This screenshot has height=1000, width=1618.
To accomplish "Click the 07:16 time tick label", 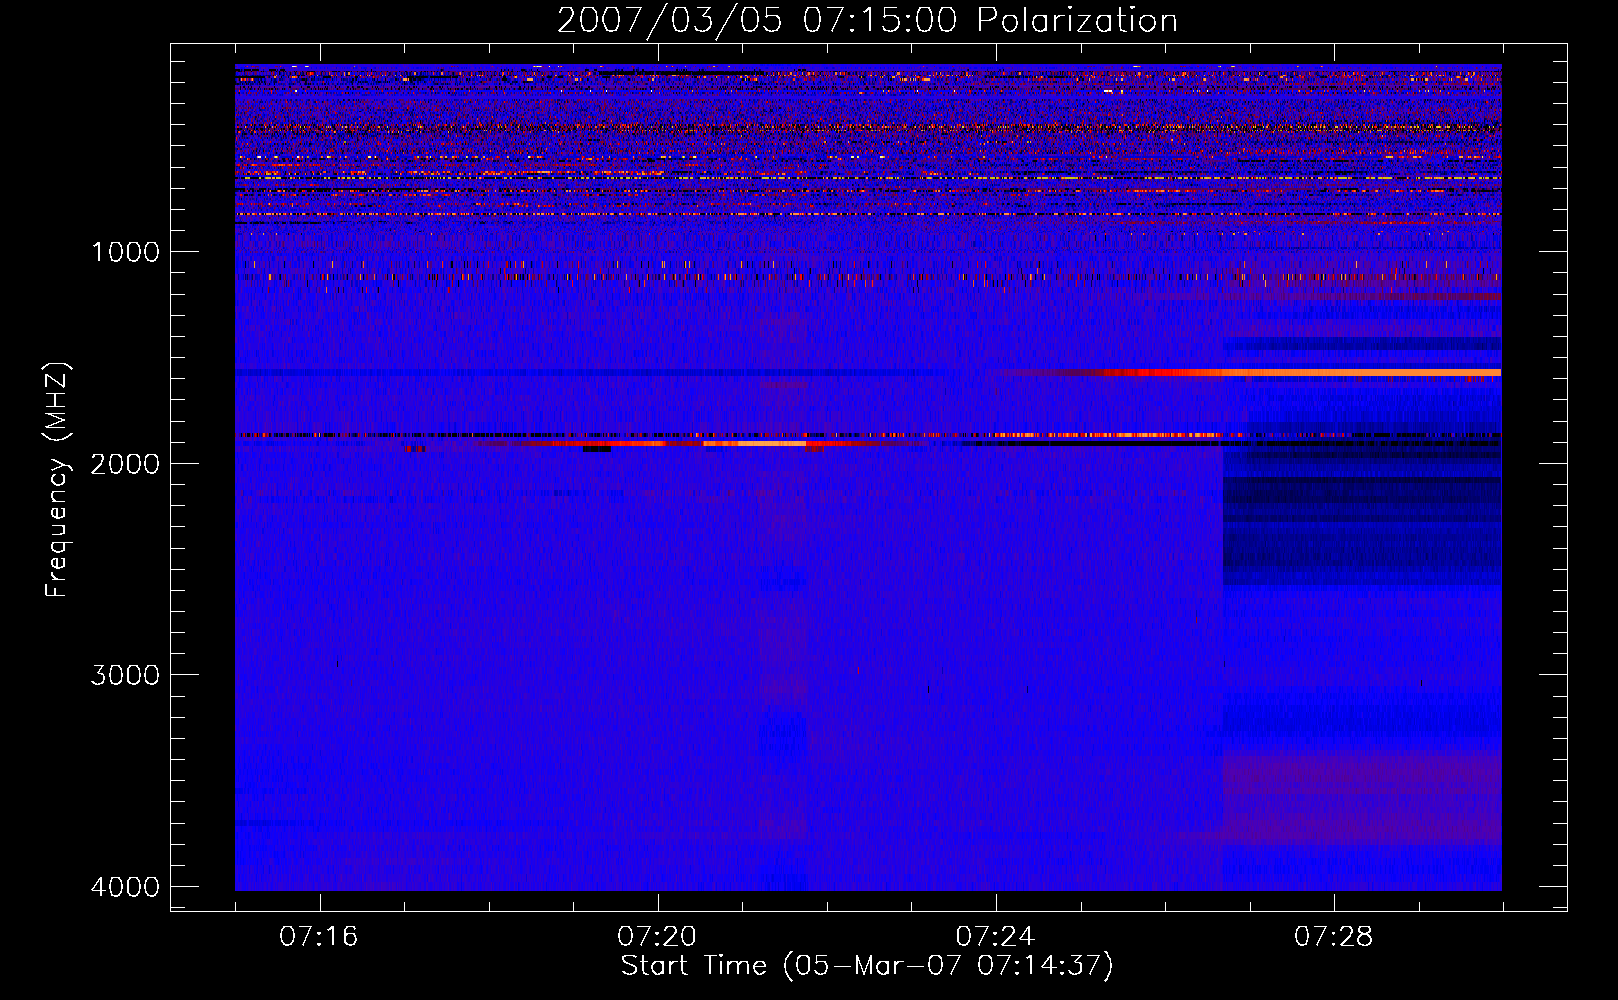I will (x=319, y=937).
